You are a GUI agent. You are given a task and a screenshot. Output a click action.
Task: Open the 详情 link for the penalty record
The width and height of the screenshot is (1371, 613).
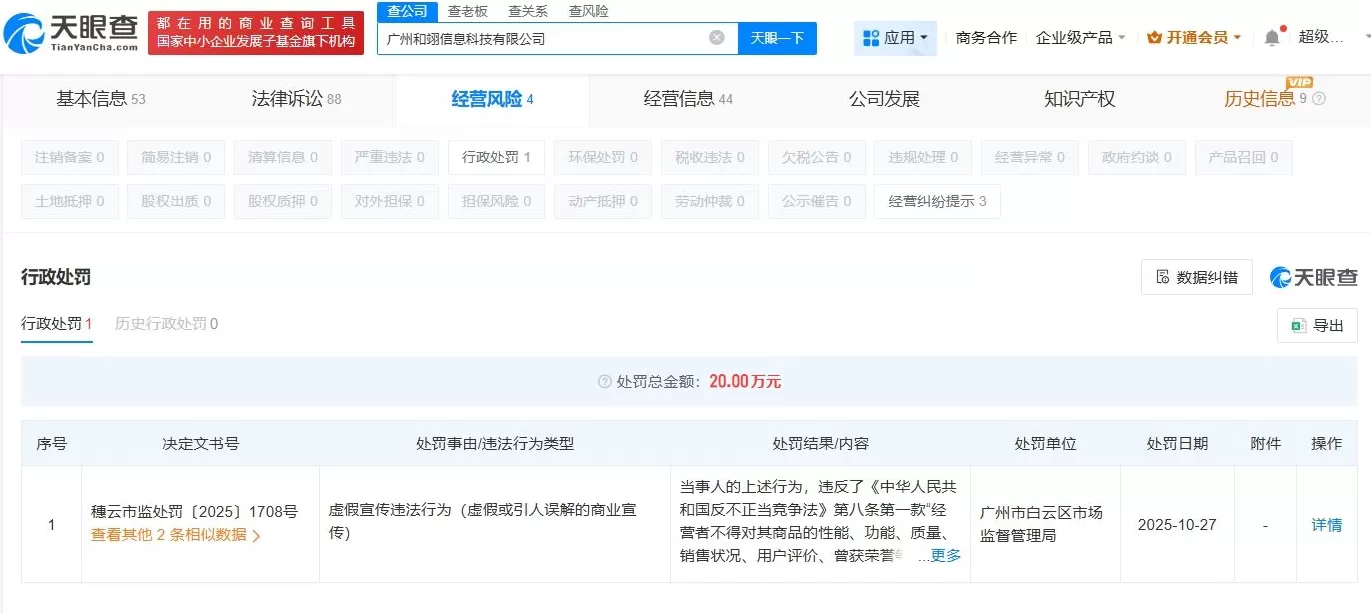(1326, 524)
